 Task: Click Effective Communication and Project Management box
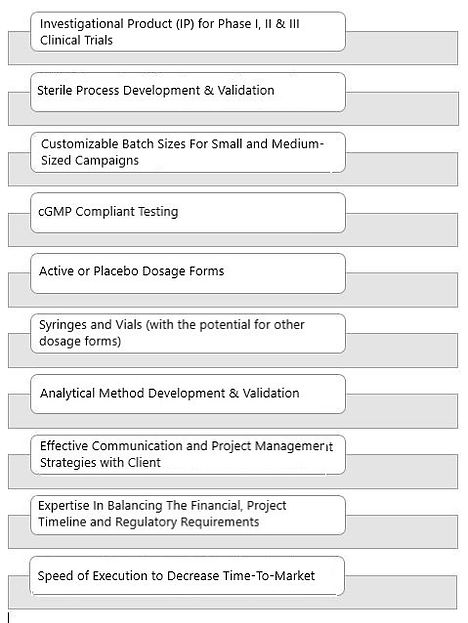click(188, 455)
